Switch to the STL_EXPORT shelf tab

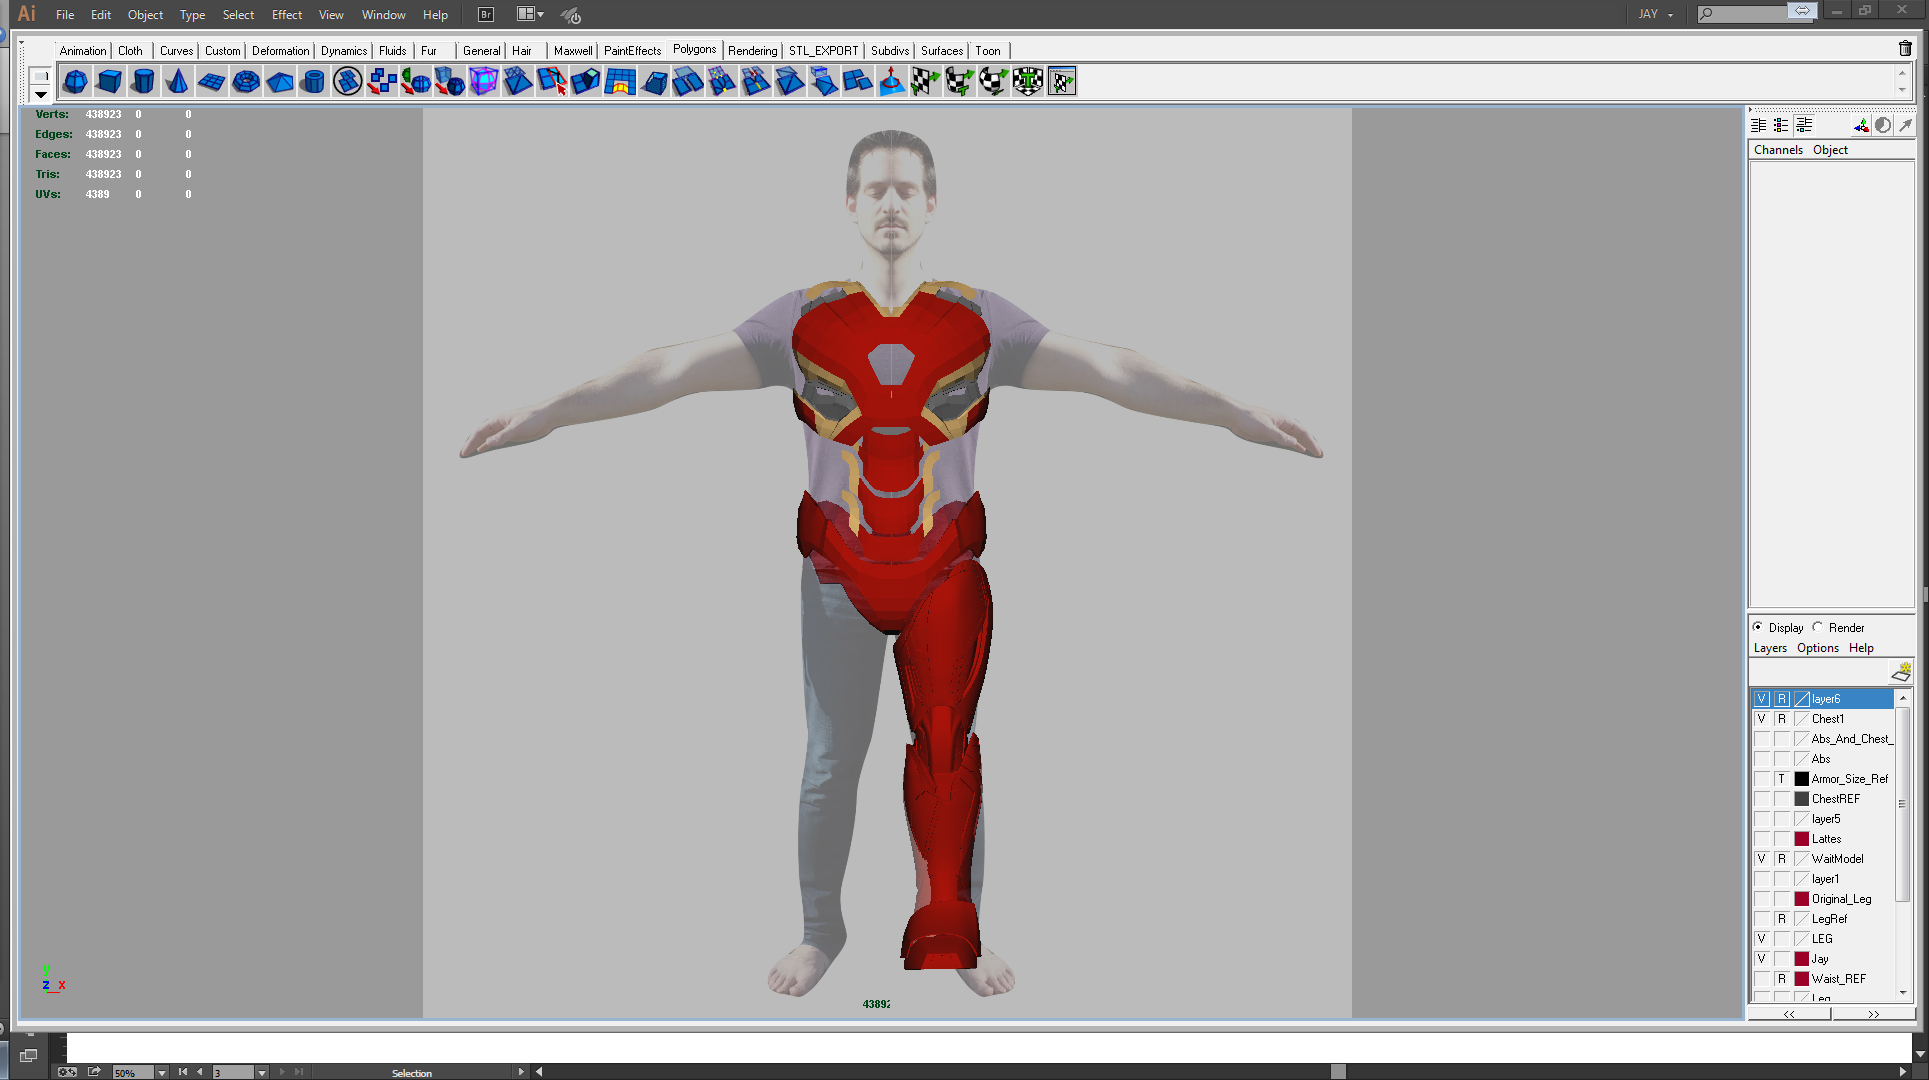coord(823,50)
